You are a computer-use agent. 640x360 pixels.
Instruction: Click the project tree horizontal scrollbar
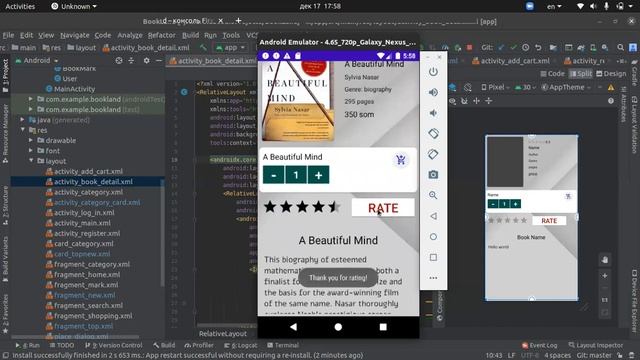pyautogui.click(x=76, y=337)
